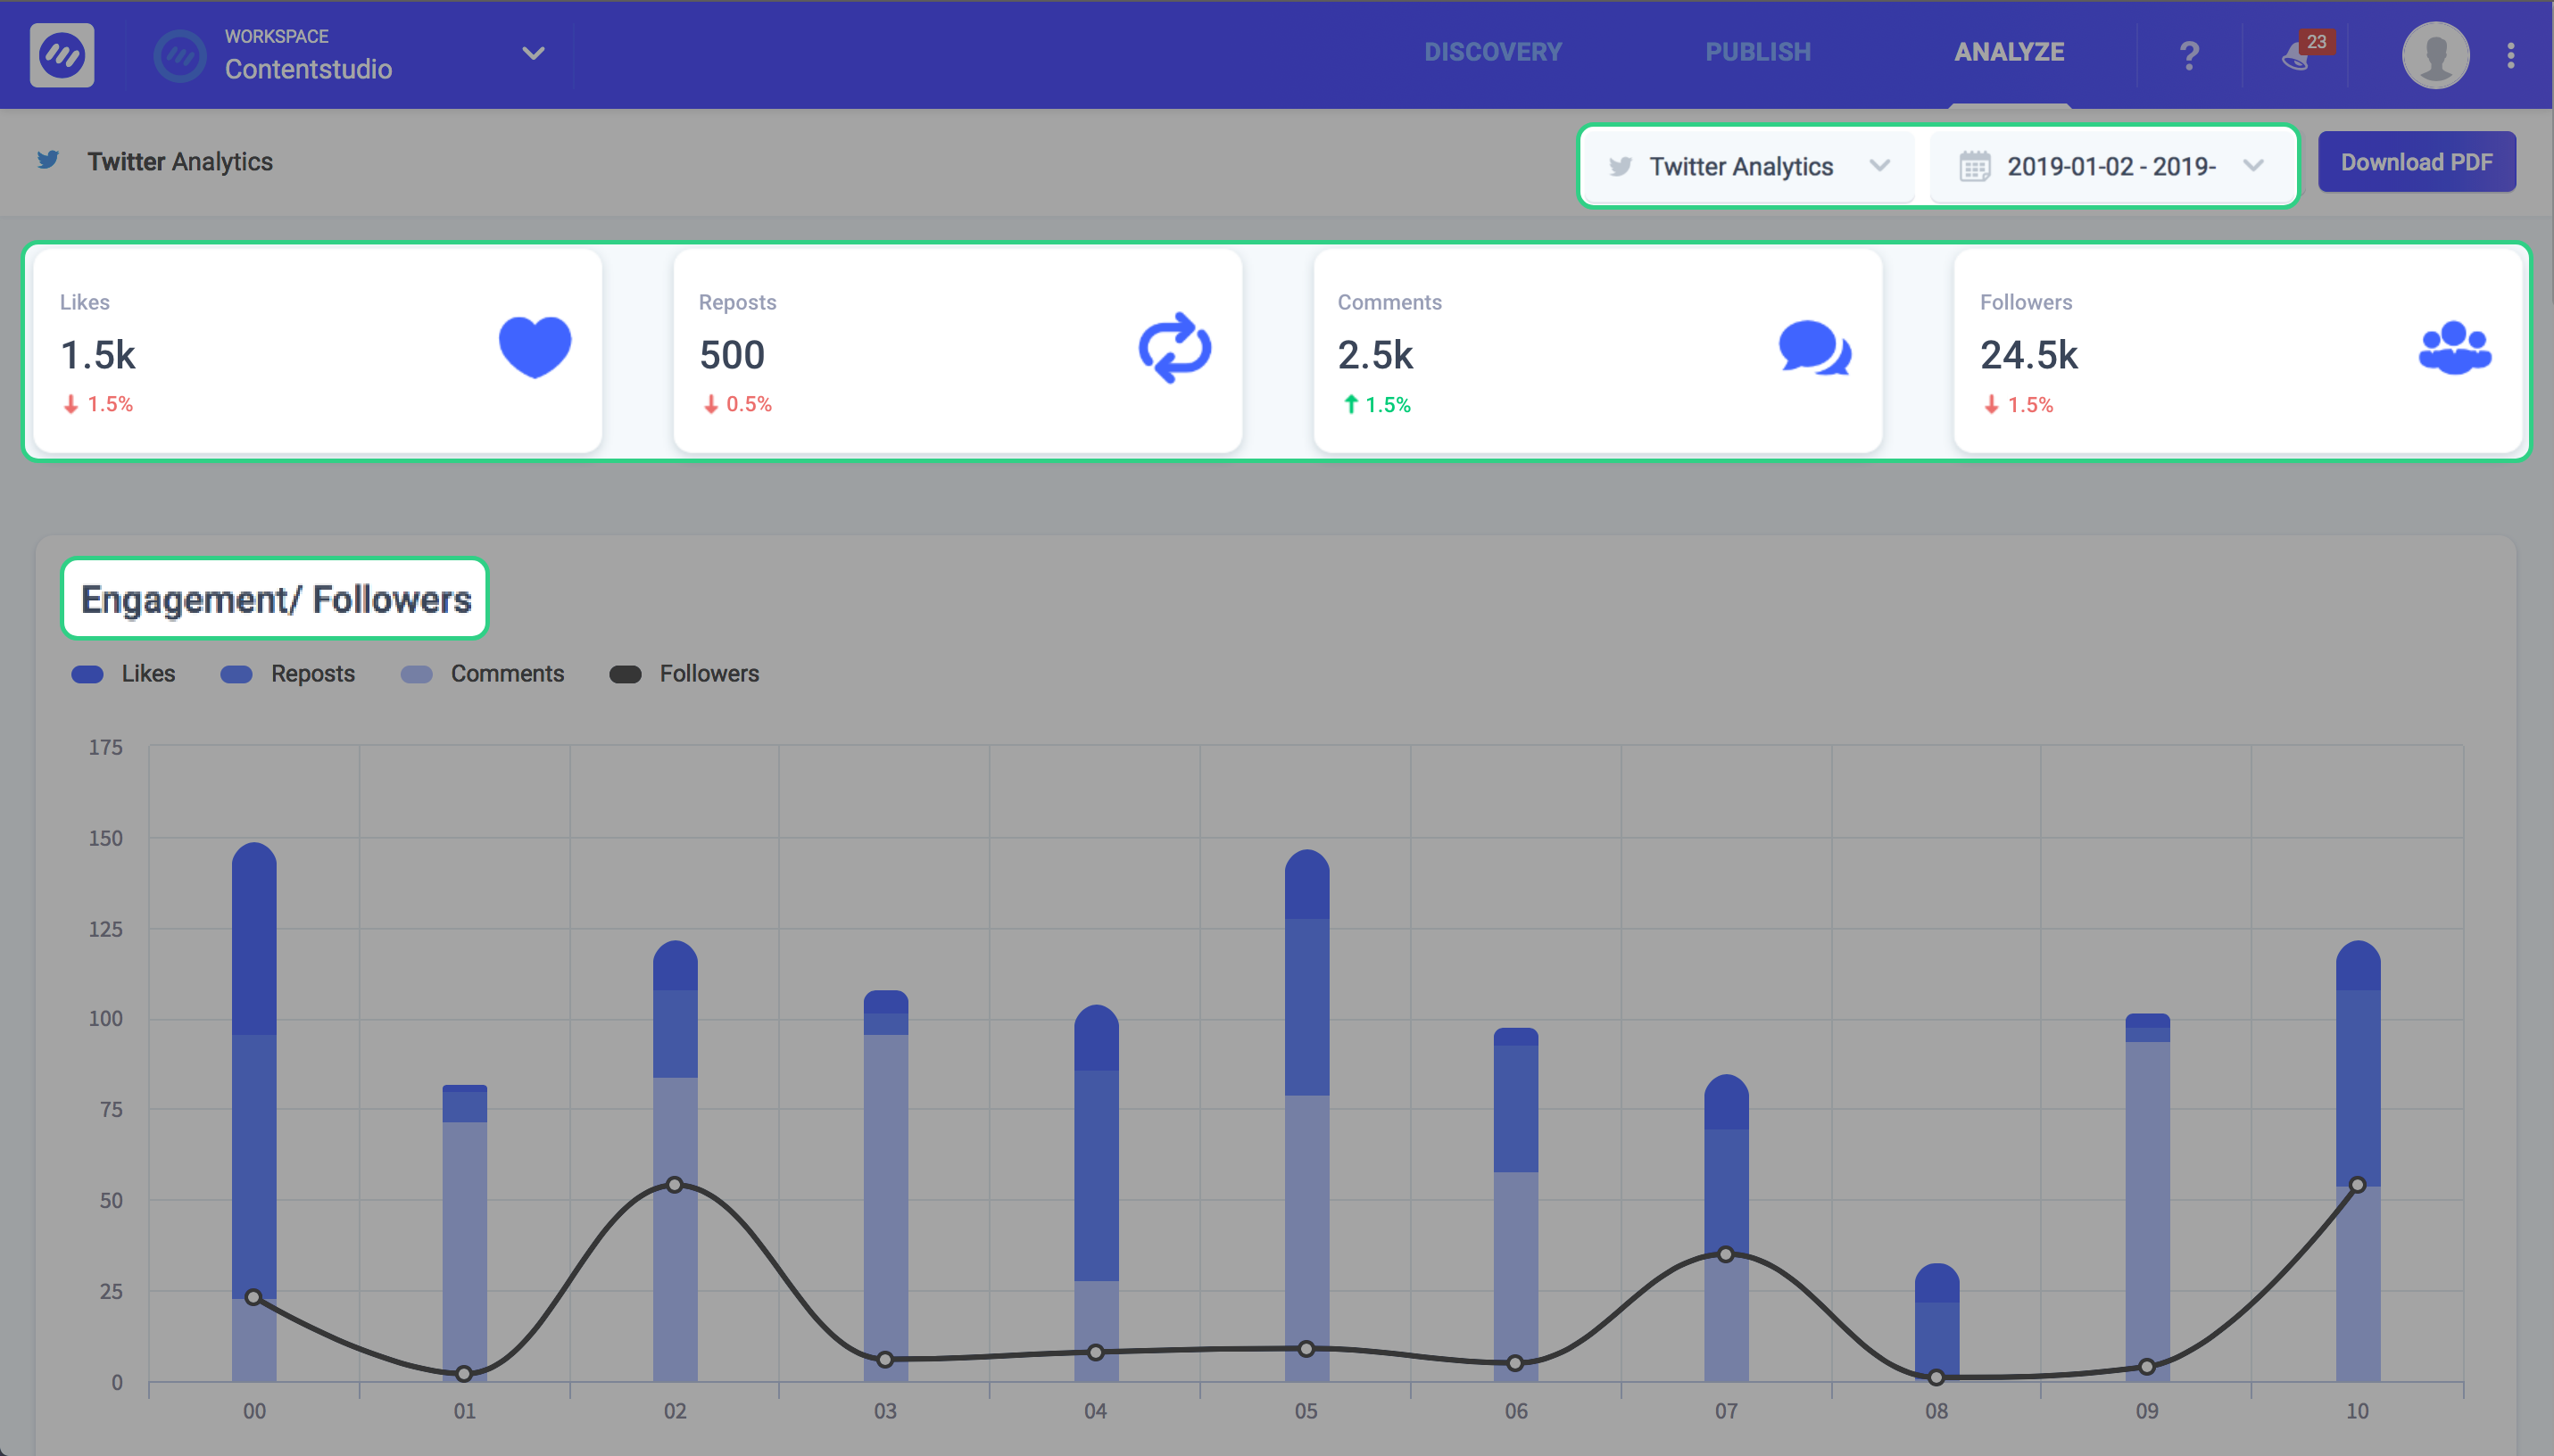The width and height of the screenshot is (2554, 1456).
Task: Click the bar for hour 10
Action: click(x=2357, y=1161)
